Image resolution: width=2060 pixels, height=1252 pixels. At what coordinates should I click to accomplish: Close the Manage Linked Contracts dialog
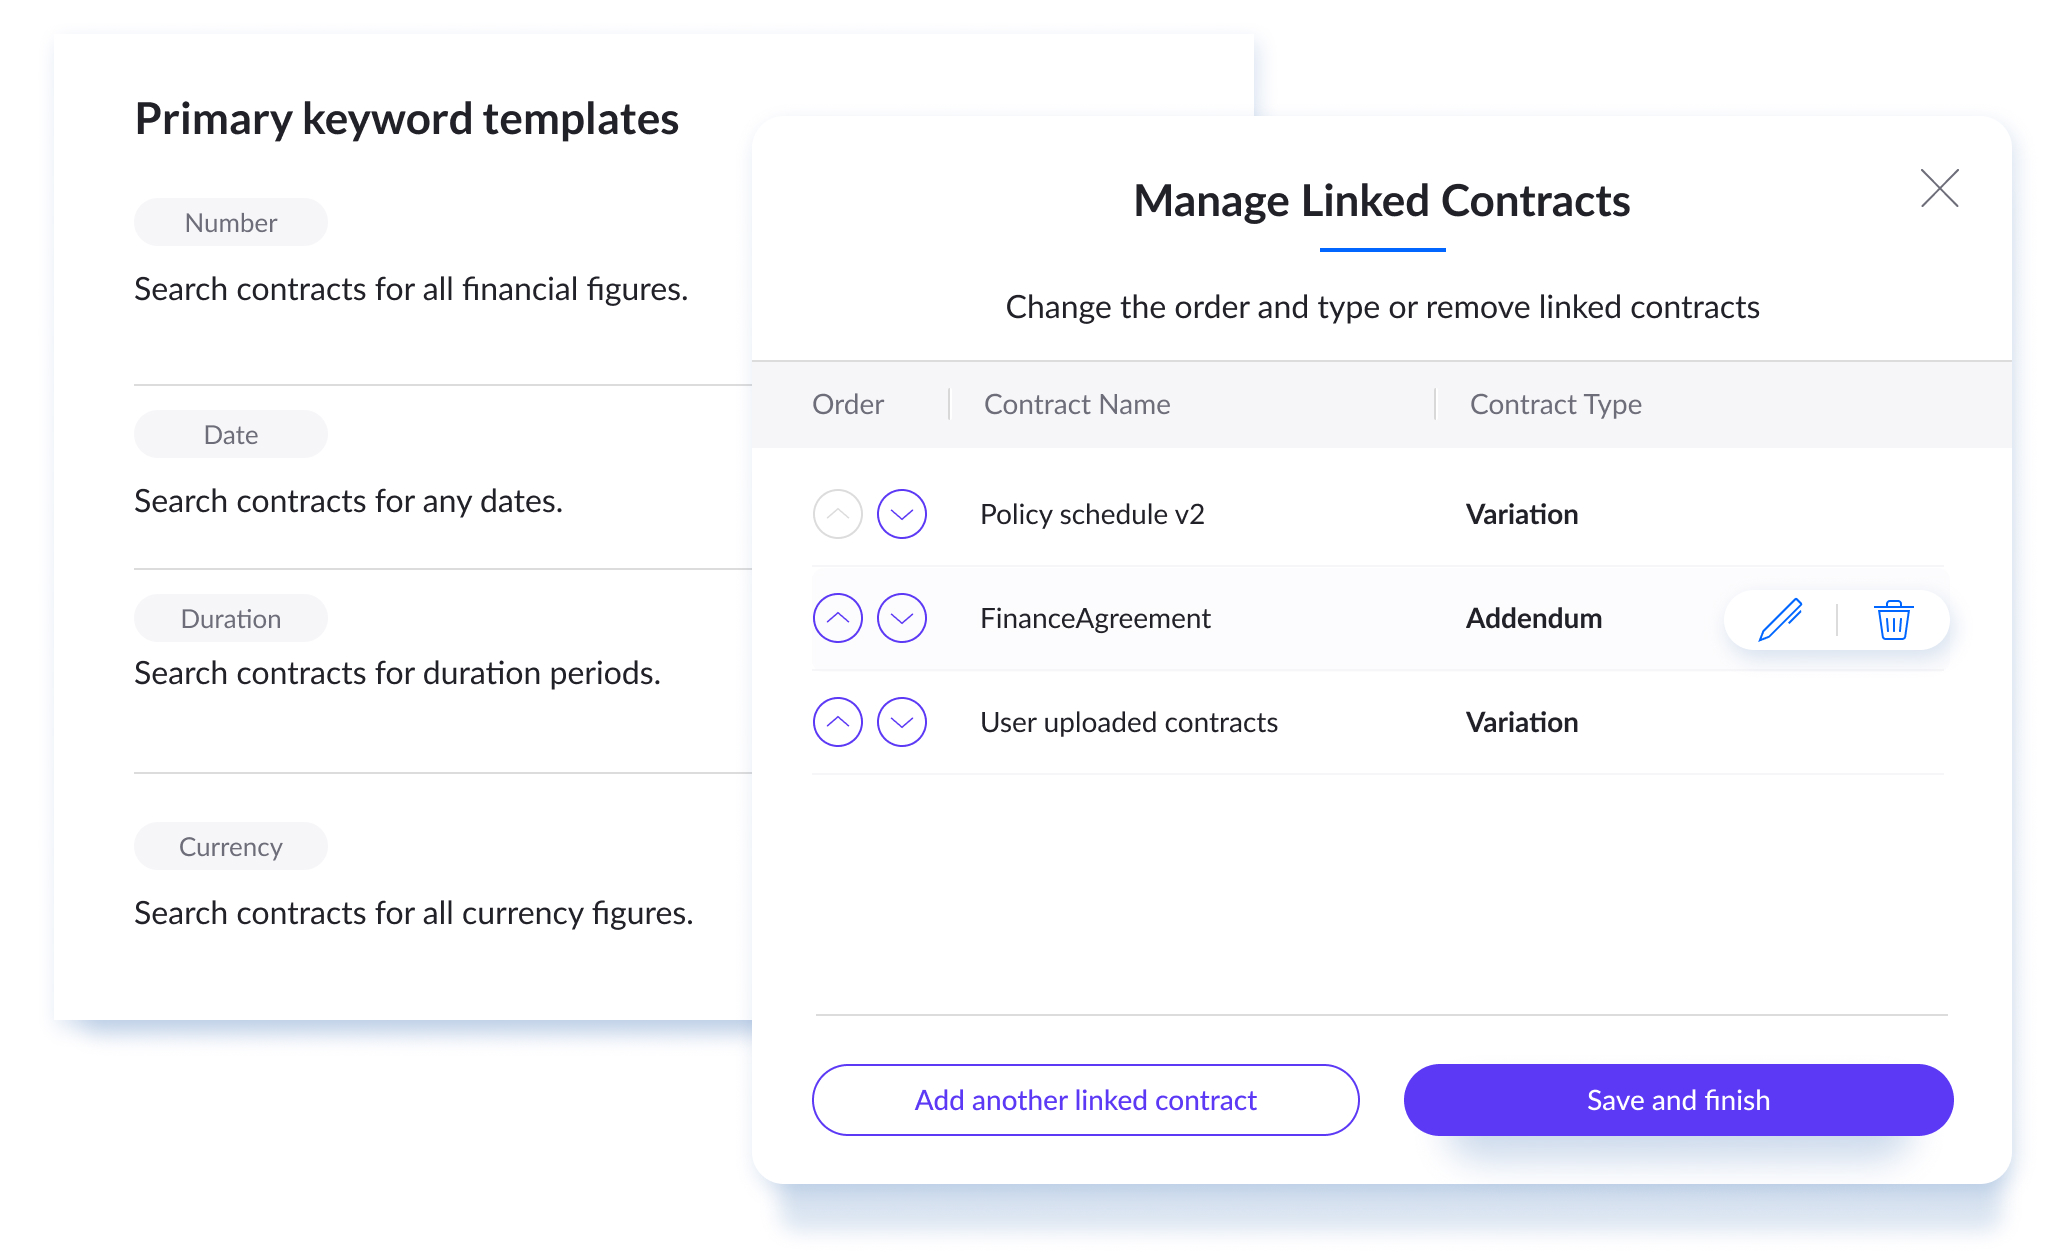pyautogui.click(x=1939, y=188)
